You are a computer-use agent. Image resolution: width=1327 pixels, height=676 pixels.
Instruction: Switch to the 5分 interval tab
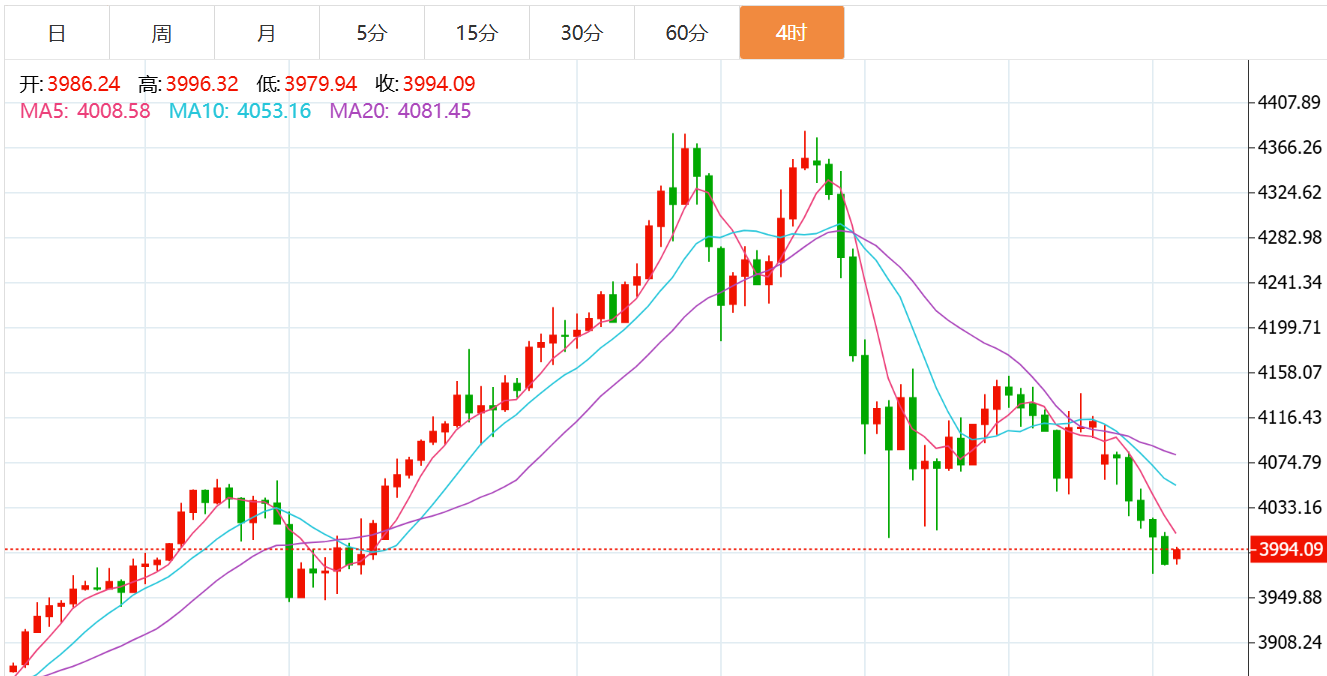pyautogui.click(x=371, y=33)
